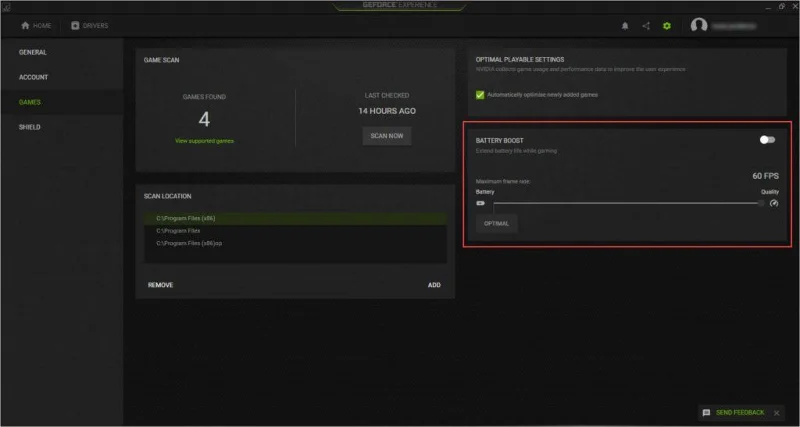Click the games found count 4
Screen dimensions: 800x427
pyautogui.click(x=204, y=119)
